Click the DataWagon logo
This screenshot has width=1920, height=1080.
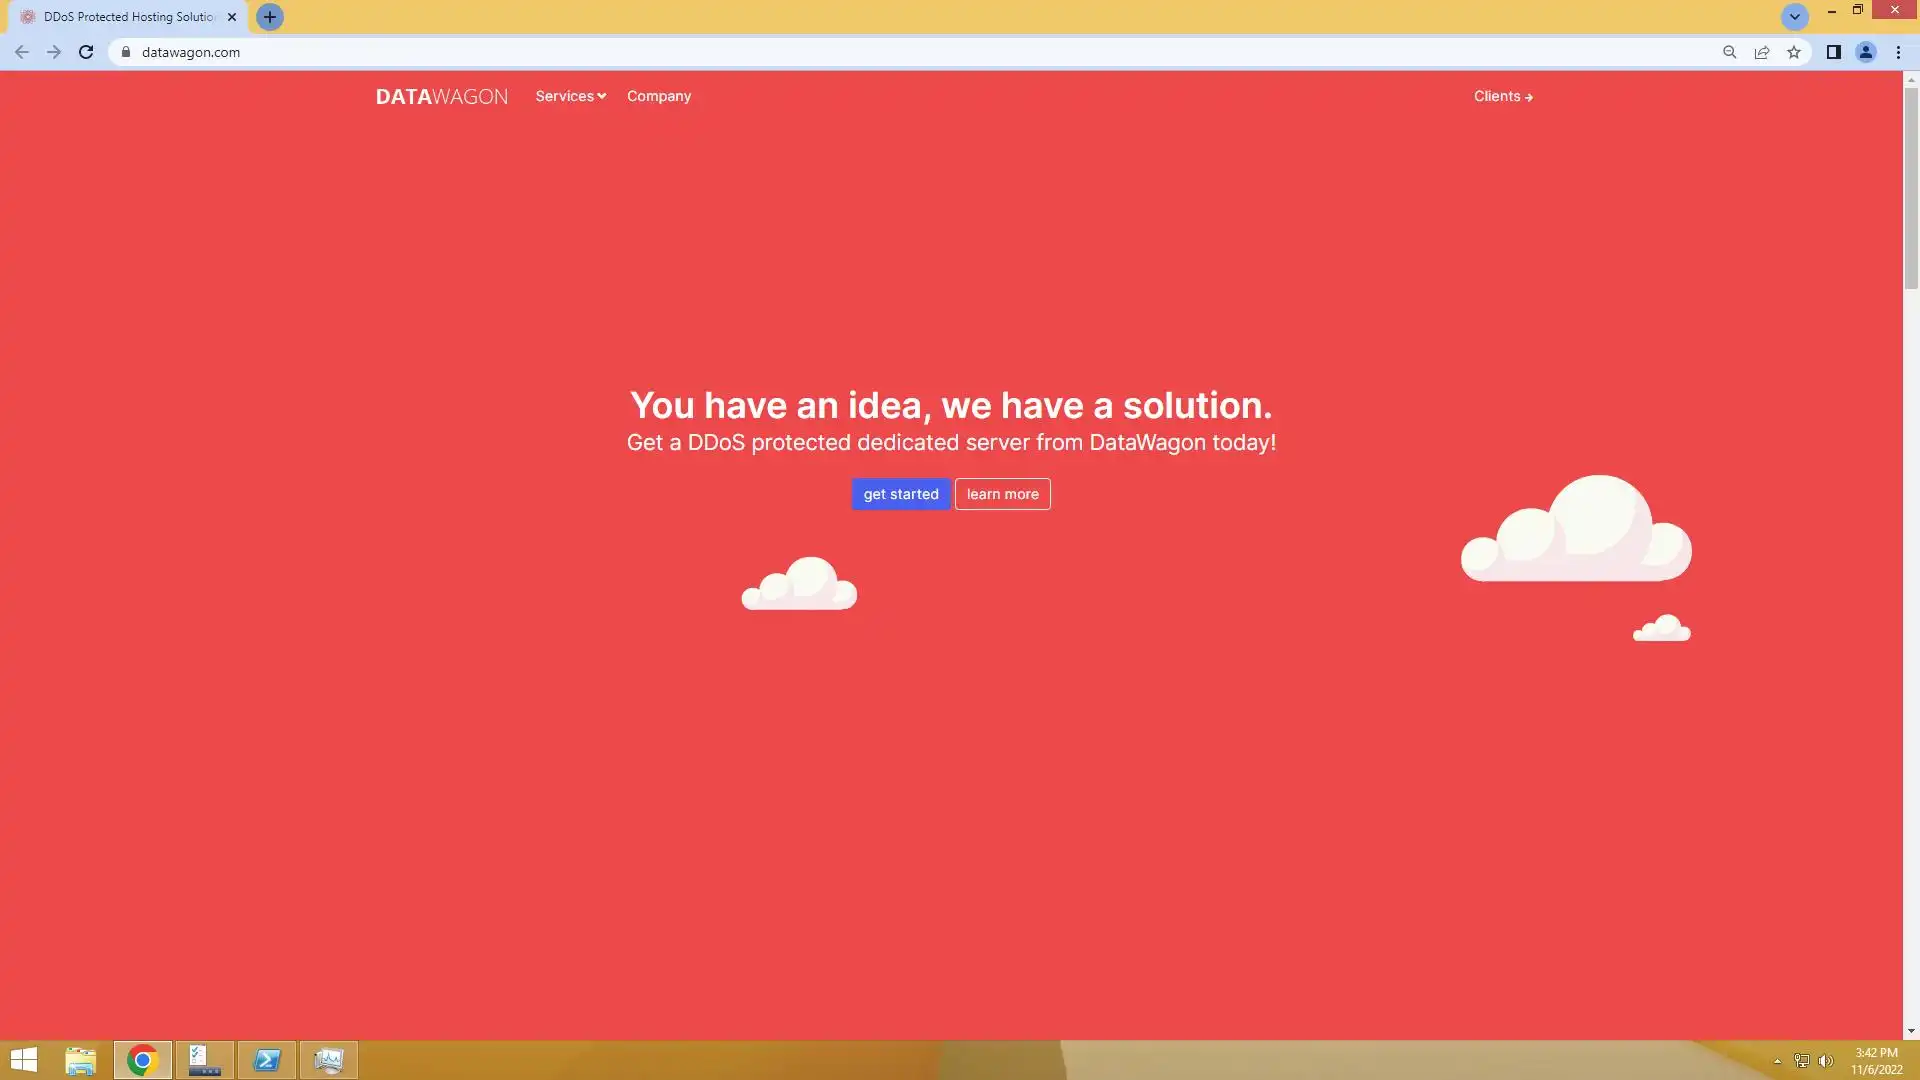tap(441, 96)
